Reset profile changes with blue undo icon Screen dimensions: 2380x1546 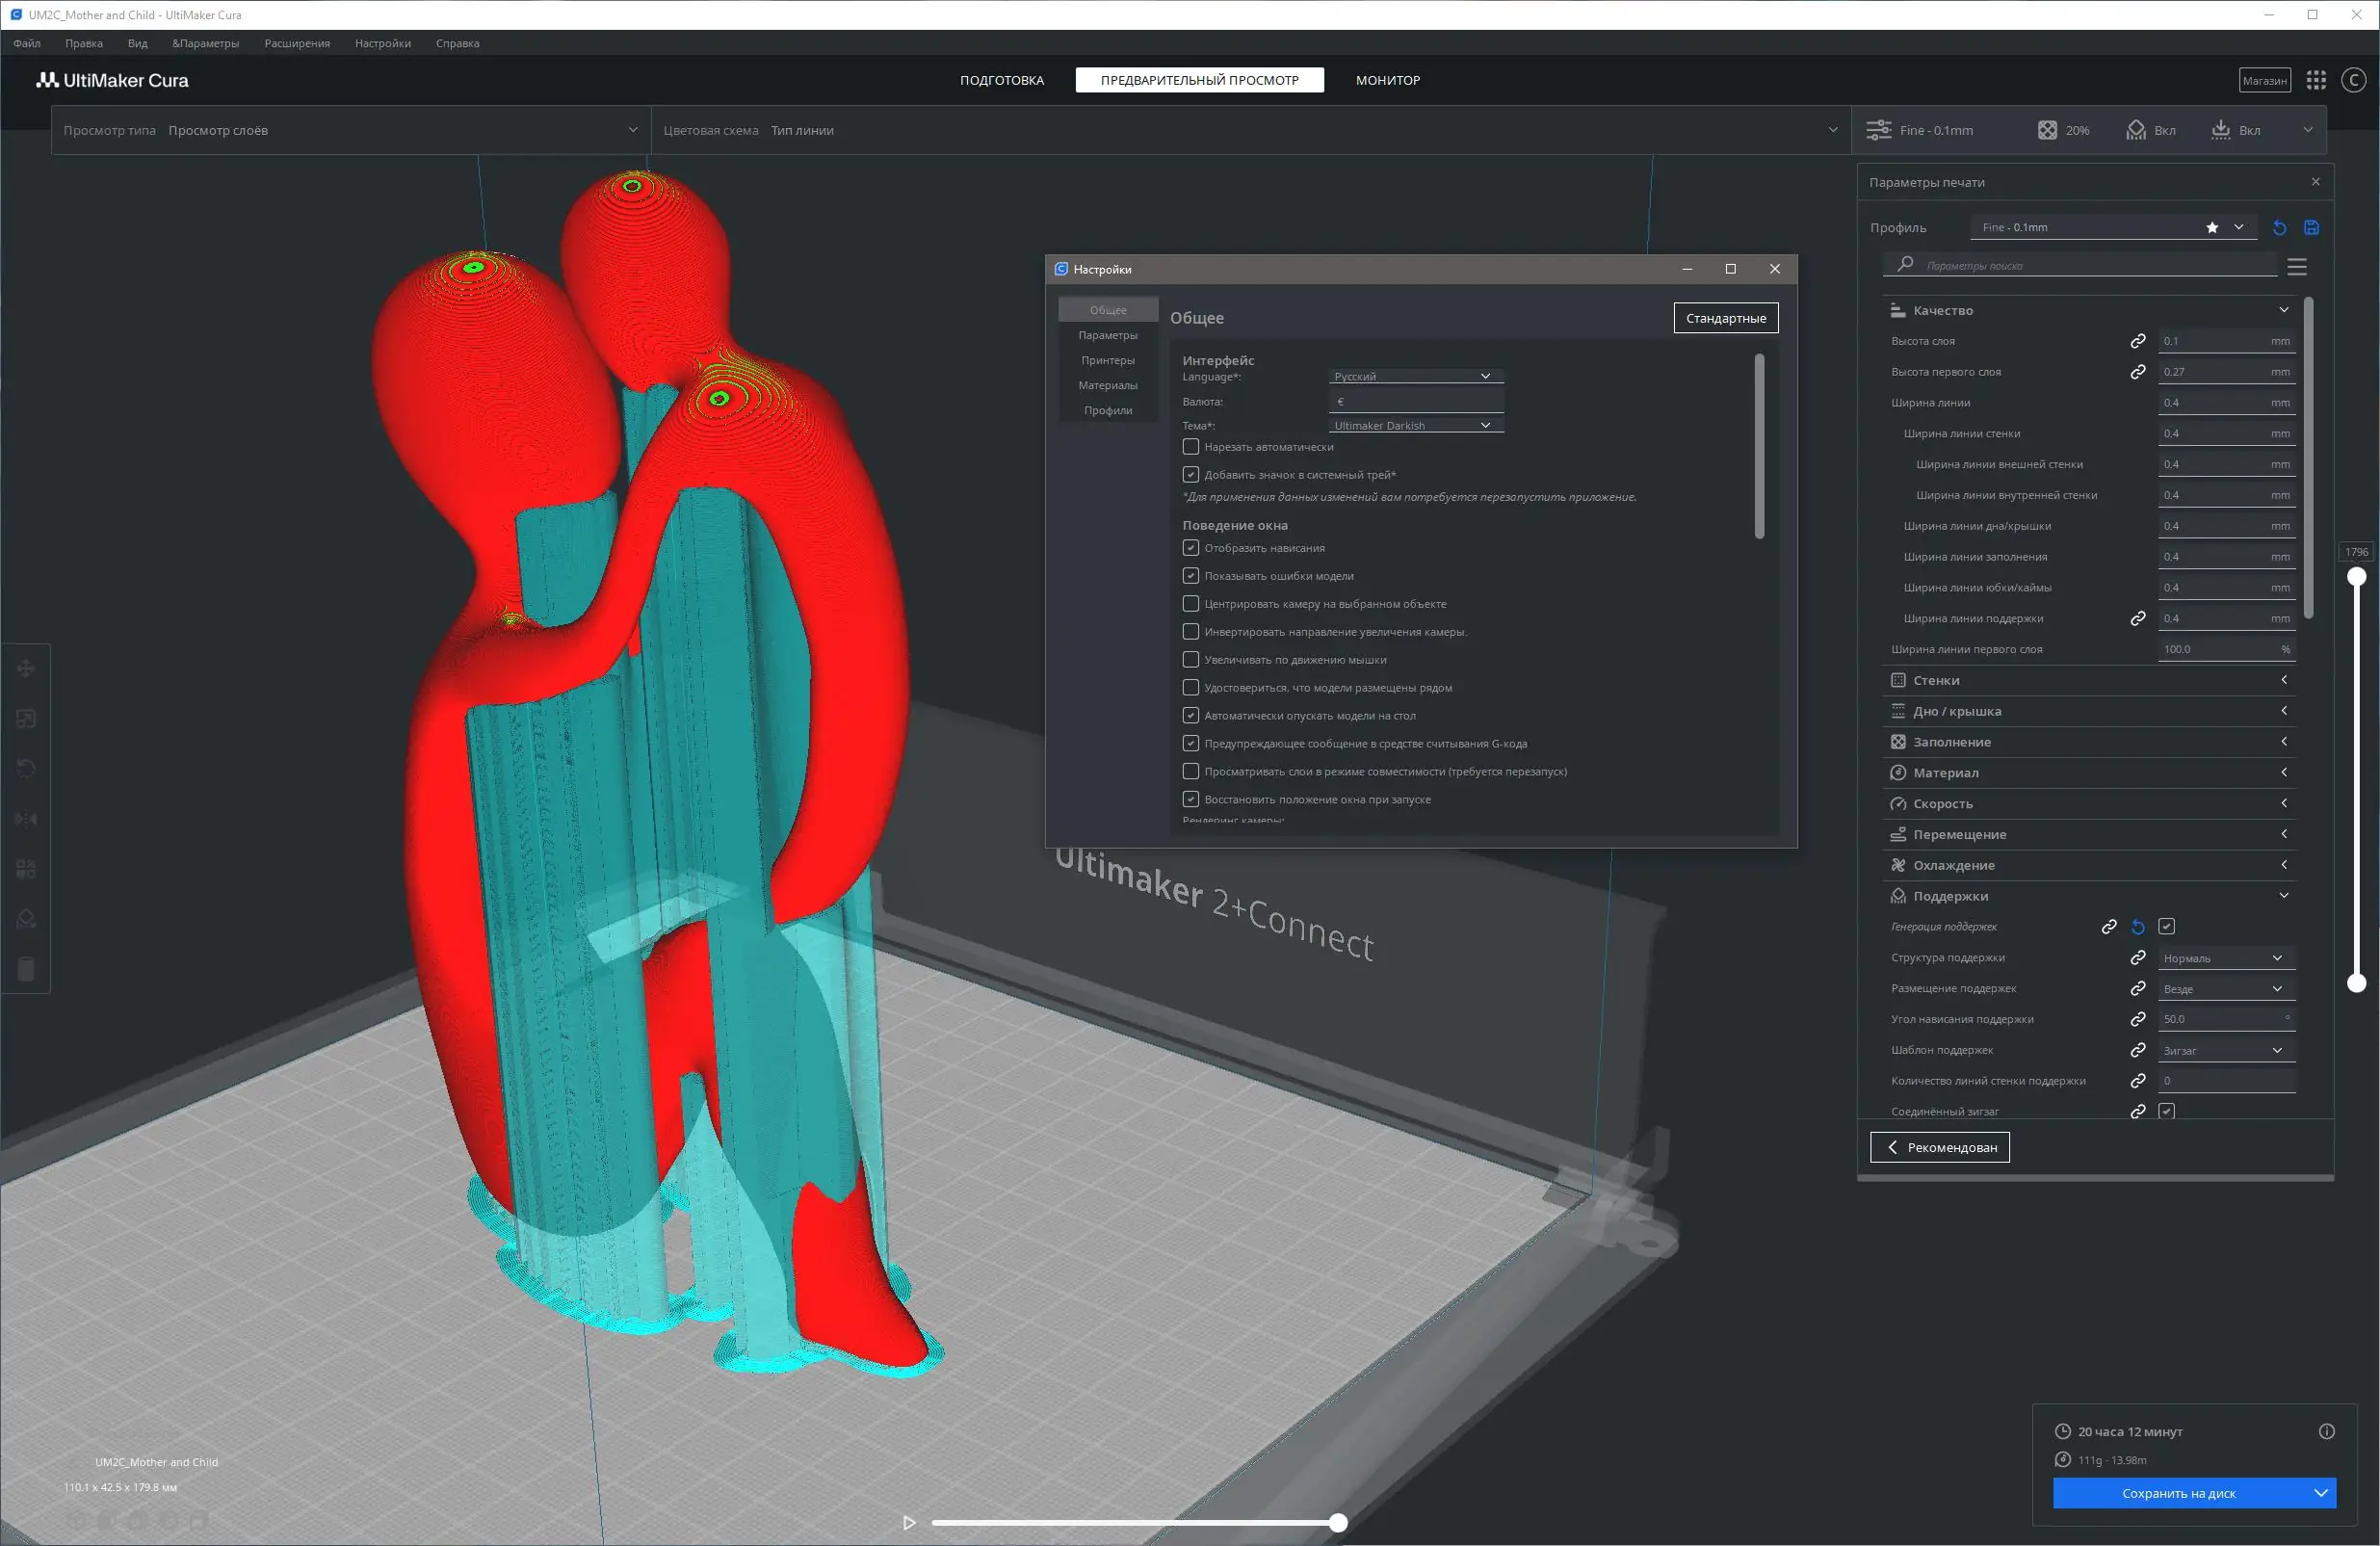click(2279, 228)
